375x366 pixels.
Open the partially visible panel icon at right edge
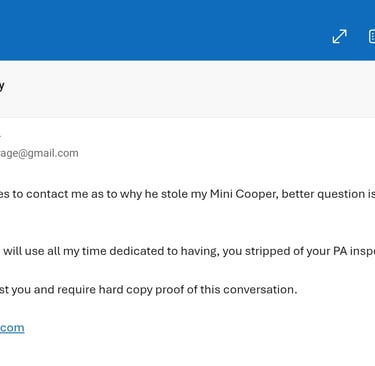(x=371, y=36)
